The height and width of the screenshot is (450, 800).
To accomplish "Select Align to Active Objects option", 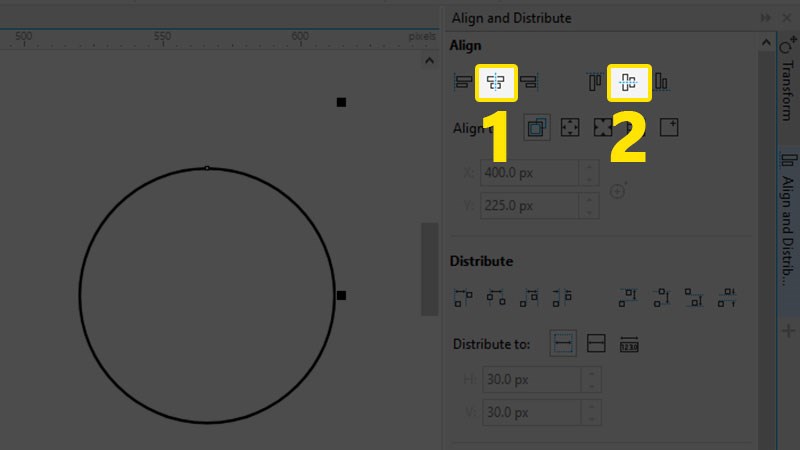I will 537,127.
